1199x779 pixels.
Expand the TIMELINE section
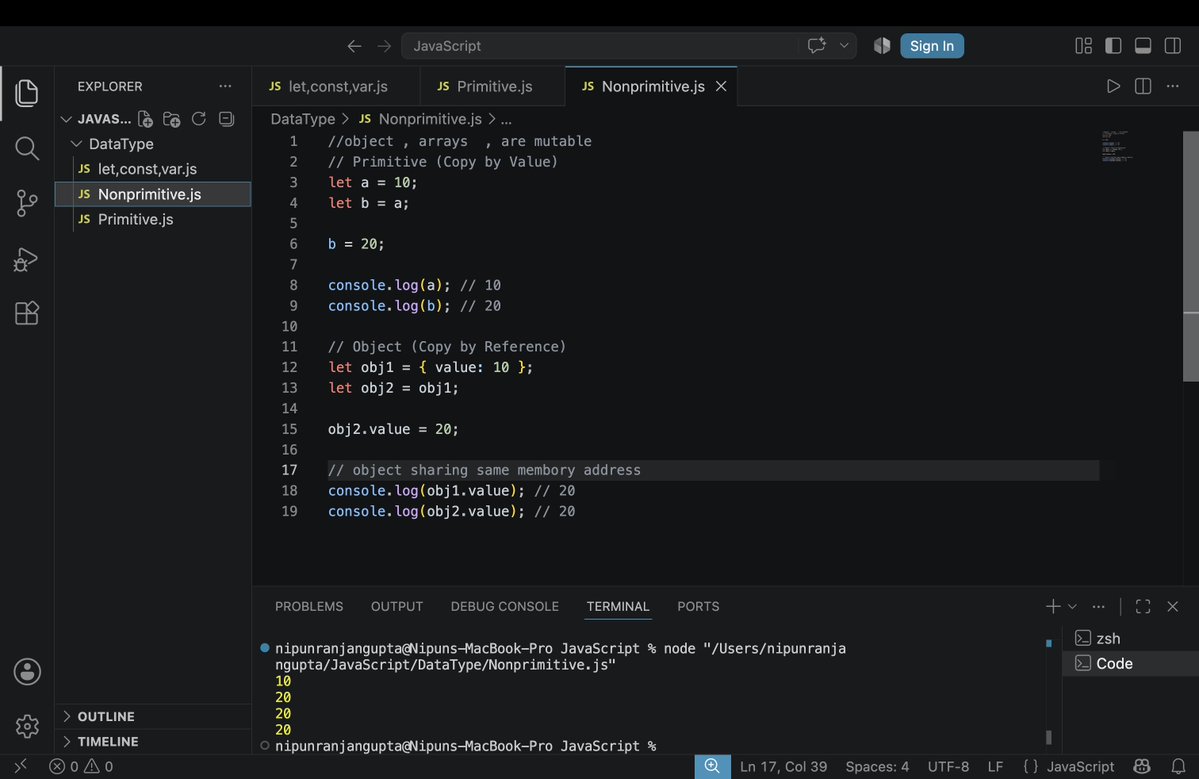pyautogui.click(x=153, y=742)
